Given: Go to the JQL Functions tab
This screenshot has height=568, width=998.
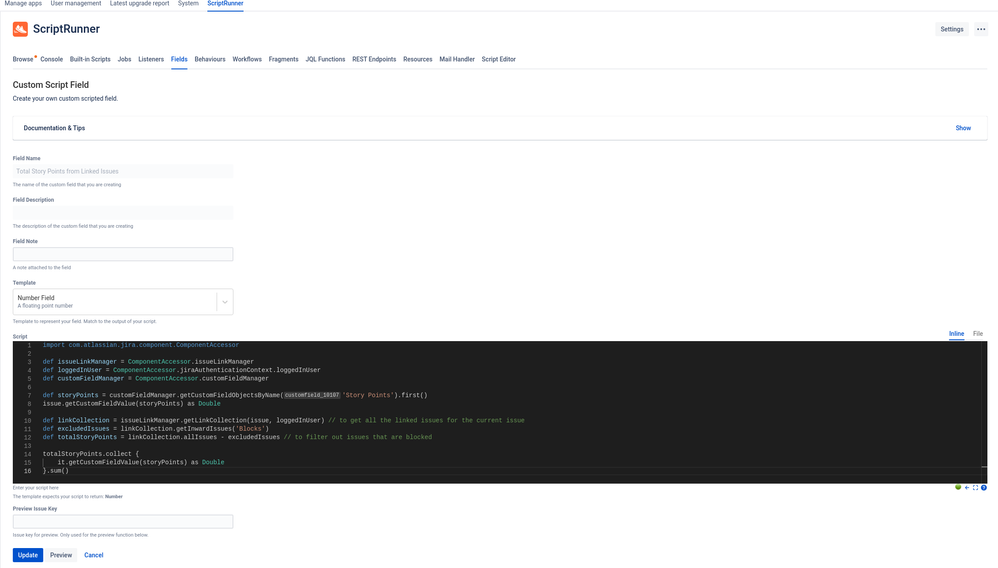Looking at the screenshot, I should tap(325, 59).
